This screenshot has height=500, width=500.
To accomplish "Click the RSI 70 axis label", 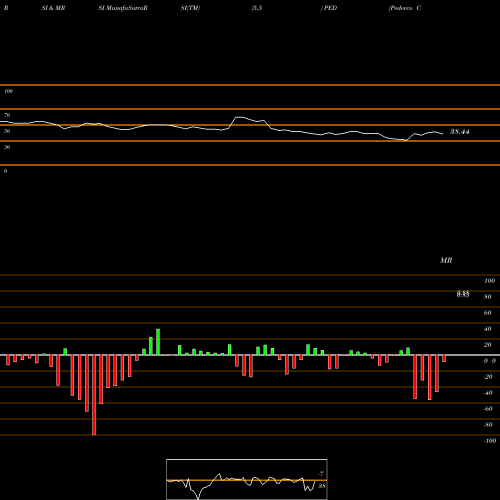I will click(7, 115).
